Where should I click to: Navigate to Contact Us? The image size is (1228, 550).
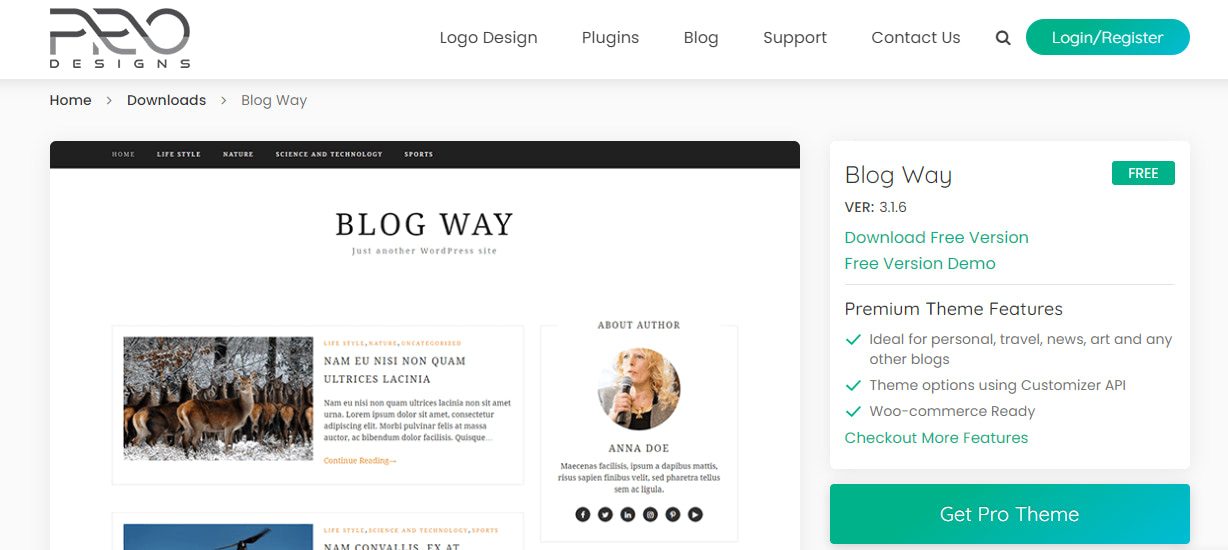click(x=916, y=38)
